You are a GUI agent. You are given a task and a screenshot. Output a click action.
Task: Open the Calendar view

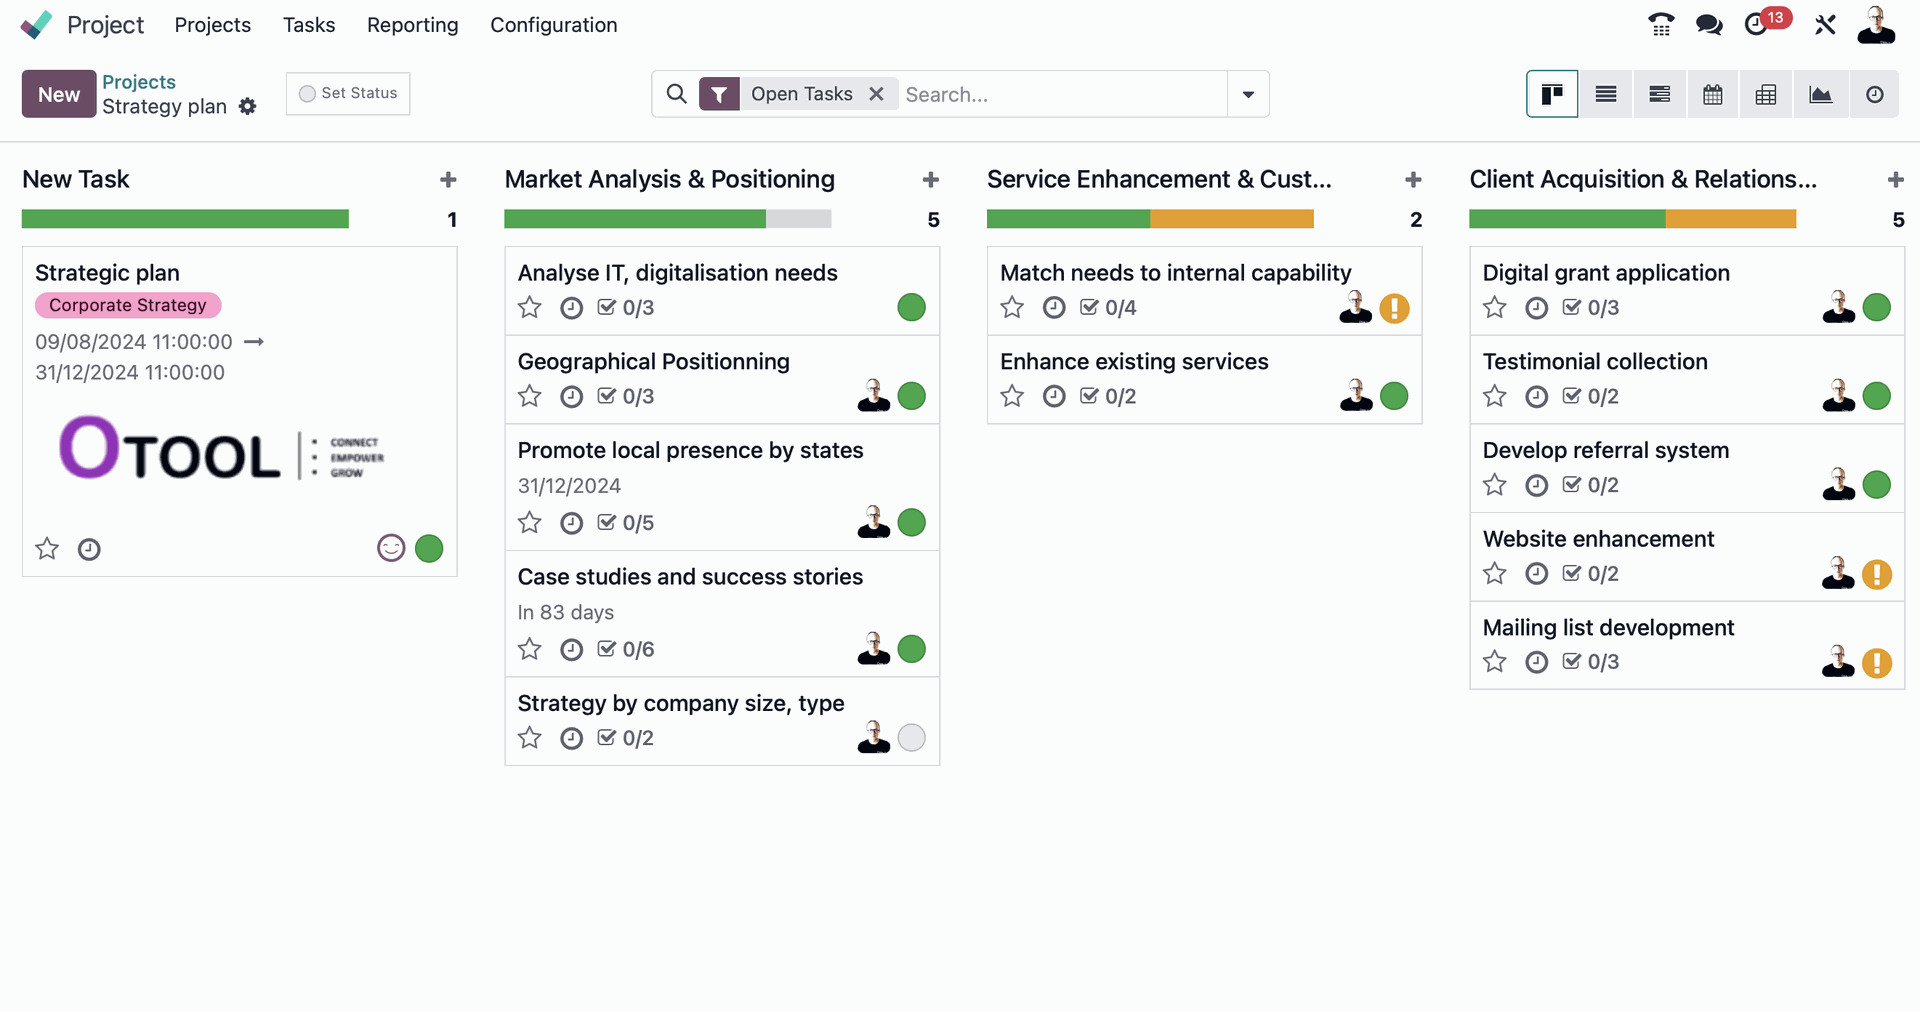(1712, 93)
